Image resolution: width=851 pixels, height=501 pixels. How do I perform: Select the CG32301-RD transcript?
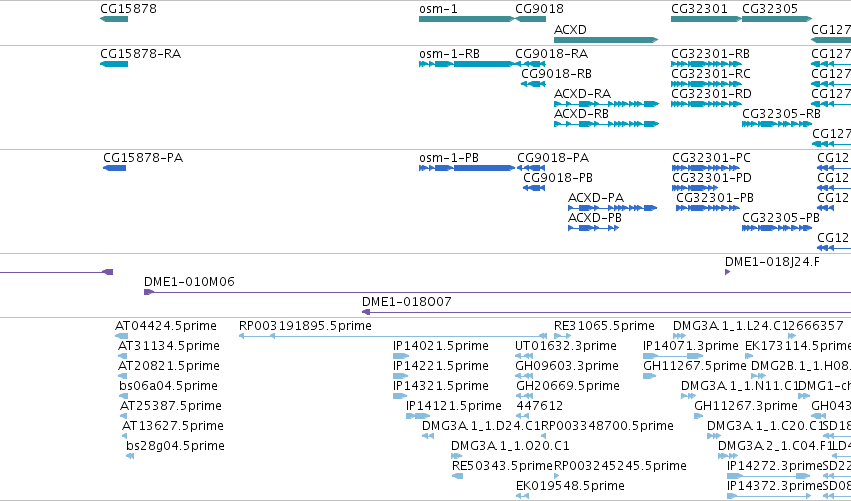click(706, 104)
